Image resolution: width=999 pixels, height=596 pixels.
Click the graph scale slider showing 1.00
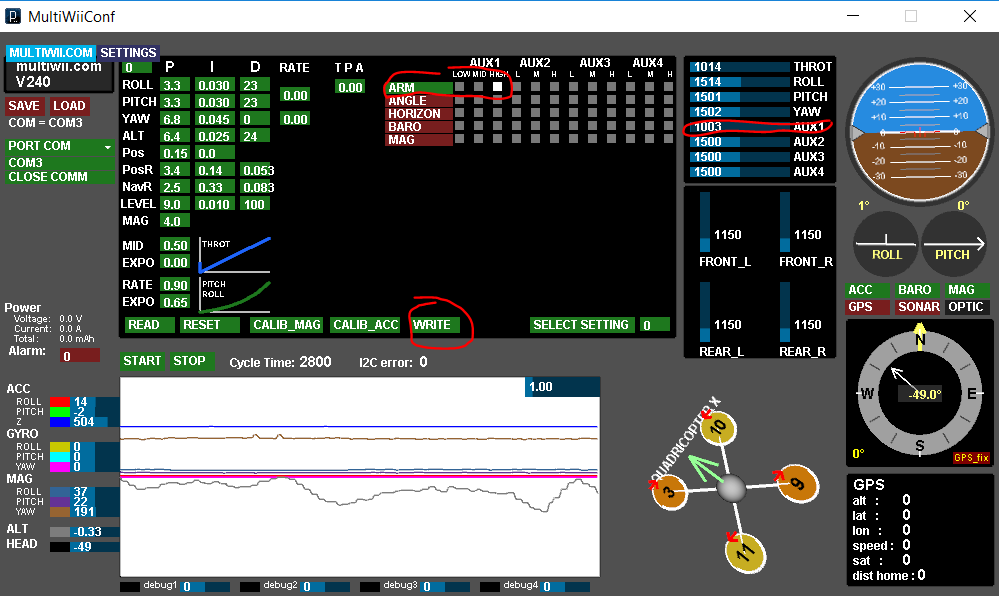tap(562, 387)
